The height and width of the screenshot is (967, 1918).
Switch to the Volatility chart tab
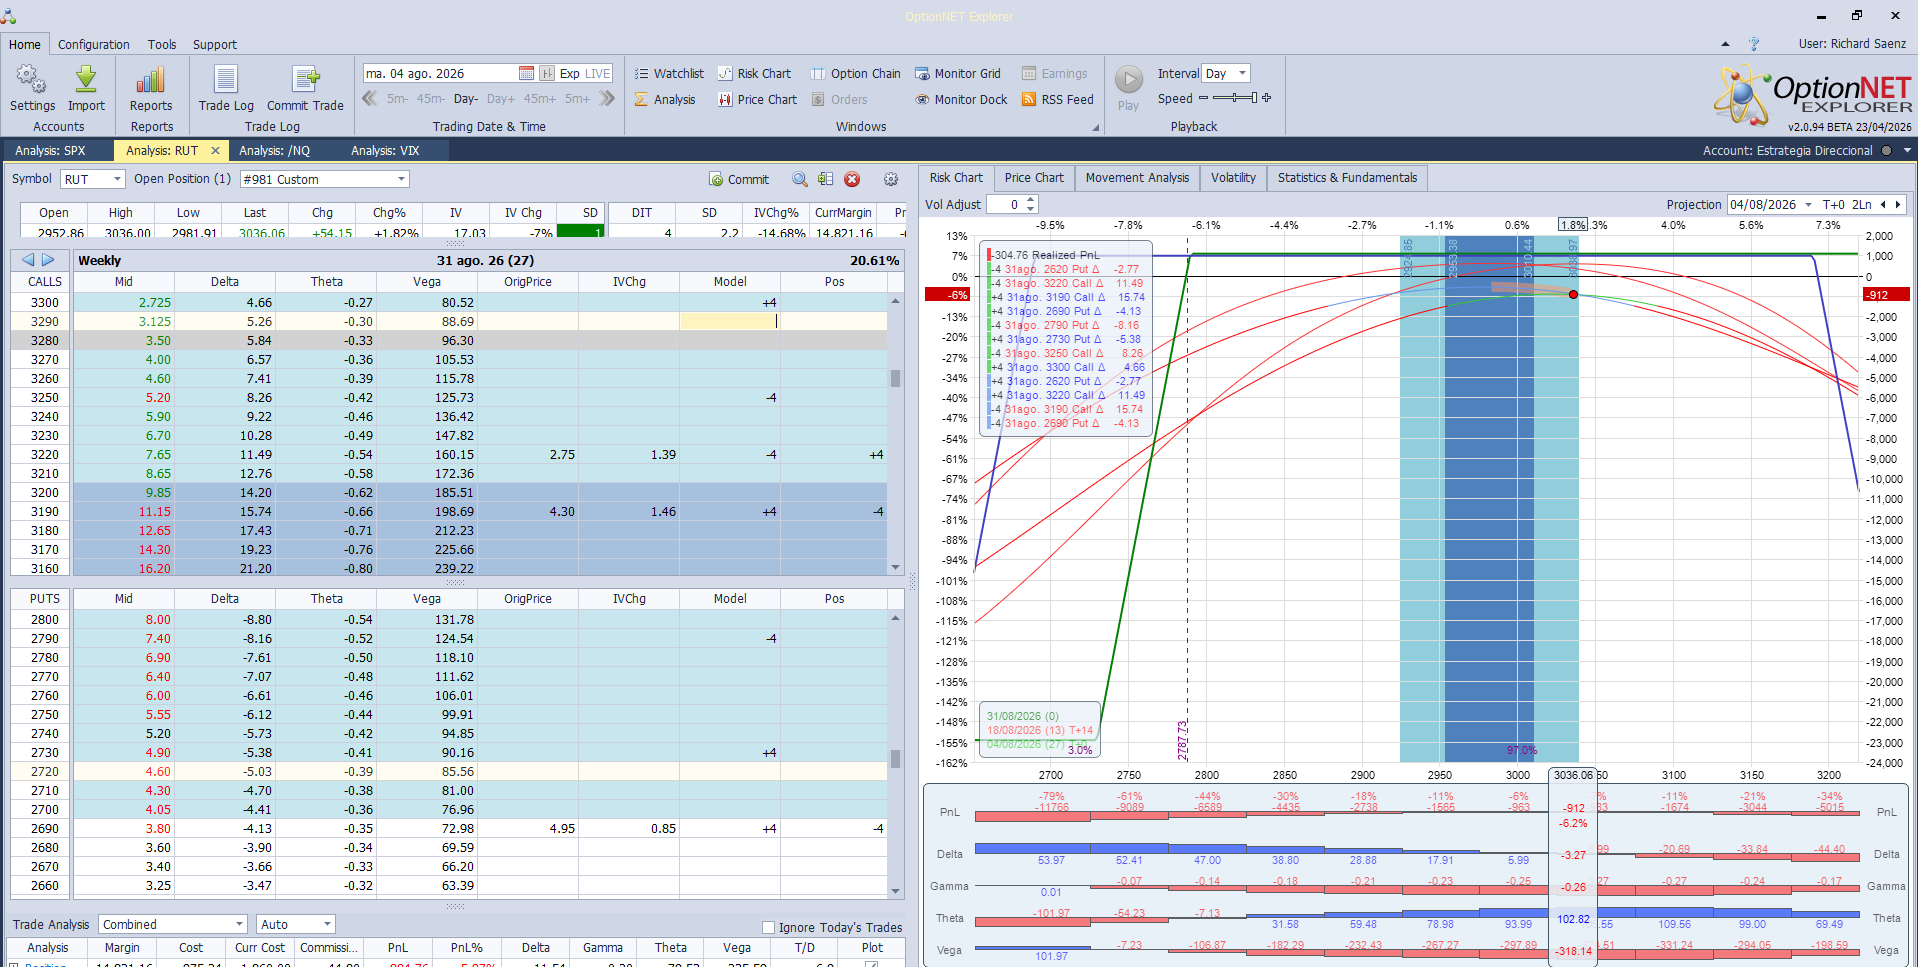click(1233, 178)
